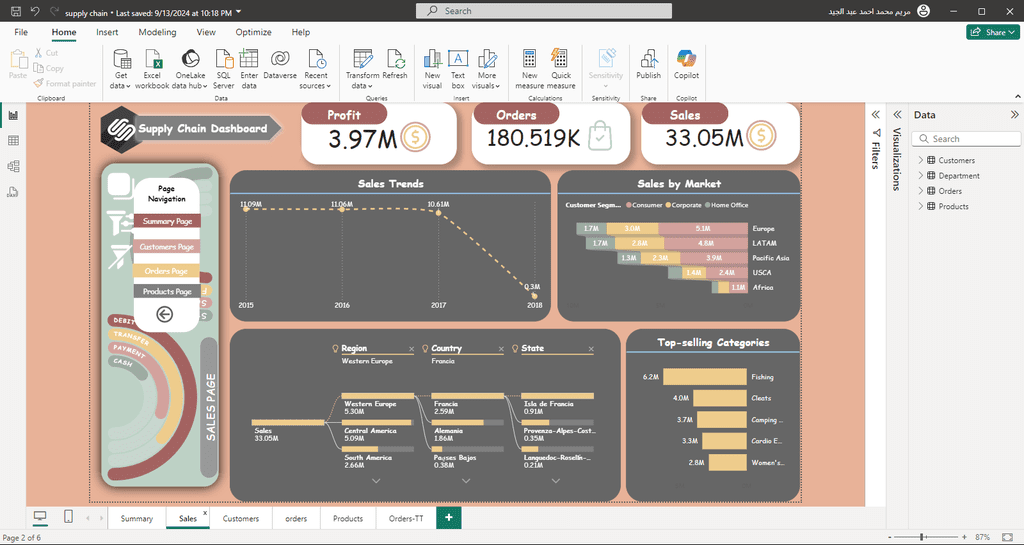Remove the Region level from decomposition tree
The height and width of the screenshot is (545, 1024).
pos(411,349)
